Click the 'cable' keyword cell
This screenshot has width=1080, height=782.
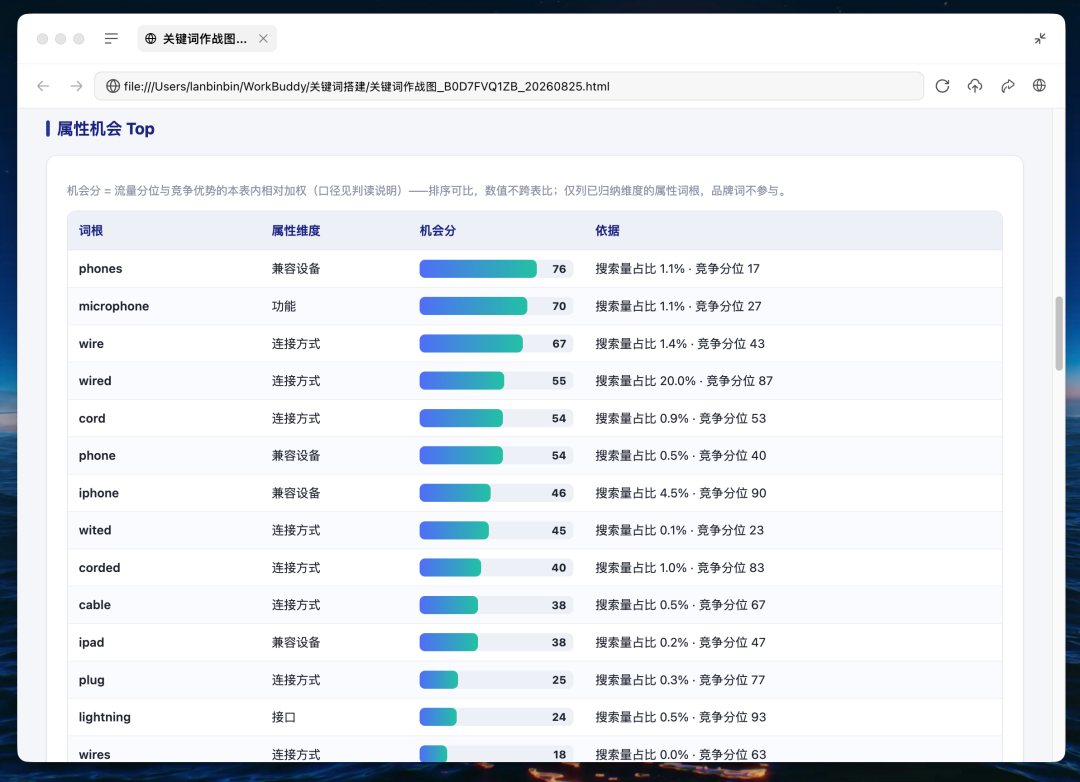(94, 605)
